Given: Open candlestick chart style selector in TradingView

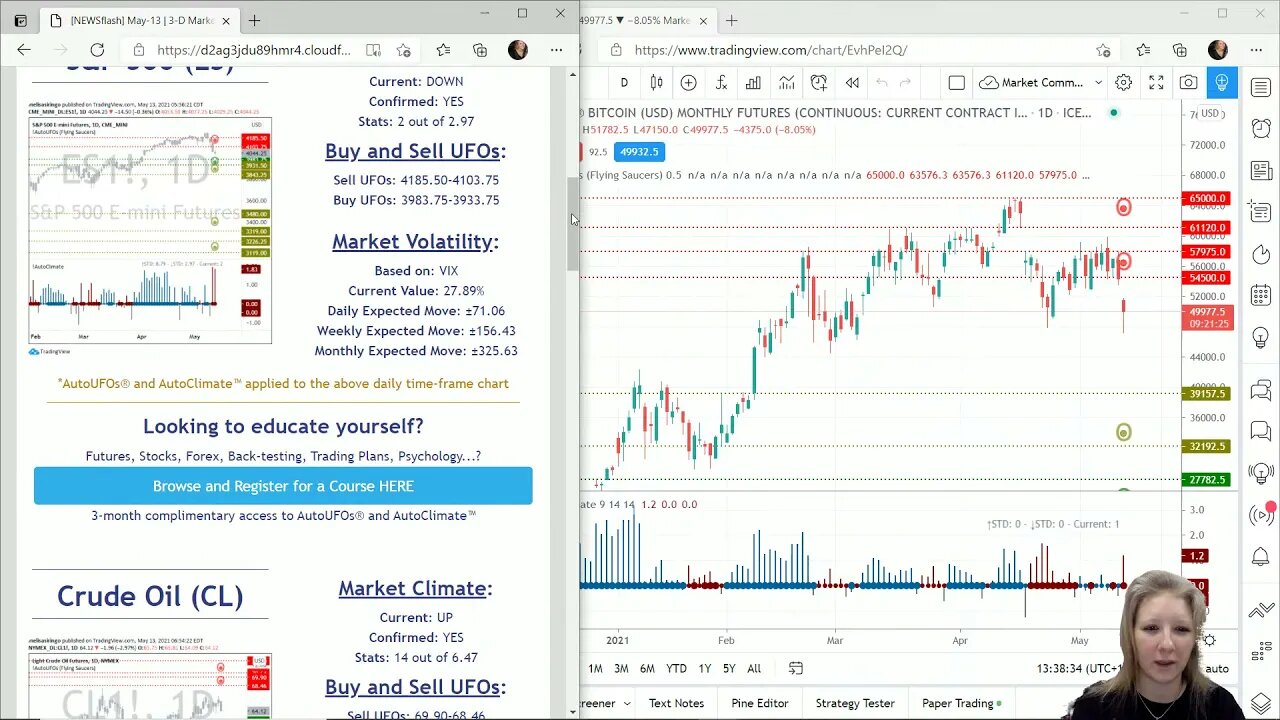Looking at the screenshot, I should [657, 83].
